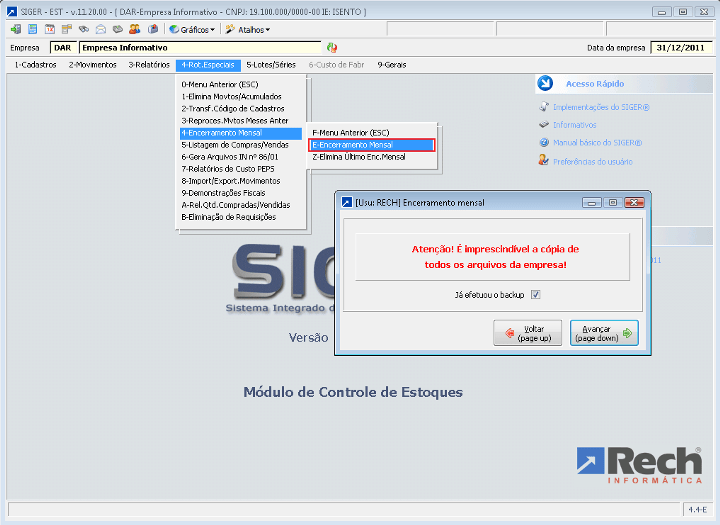Image resolution: width=720 pixels, height=525 pixels.
Task: Click the switch company icon beside Empresa field
Action: [332, 47]
